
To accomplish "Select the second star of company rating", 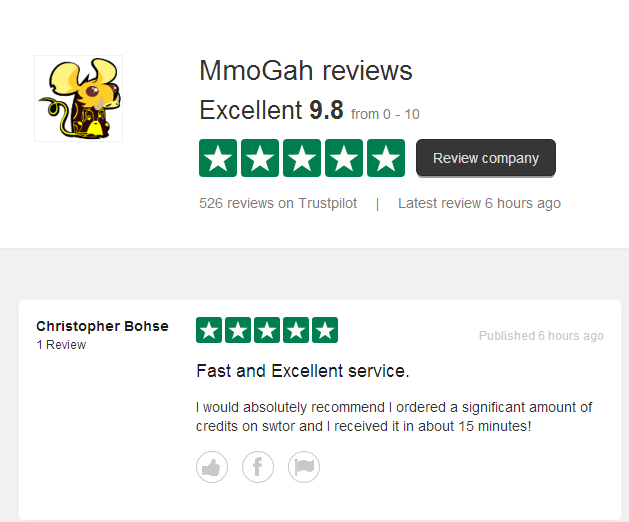I will (260, 158).
